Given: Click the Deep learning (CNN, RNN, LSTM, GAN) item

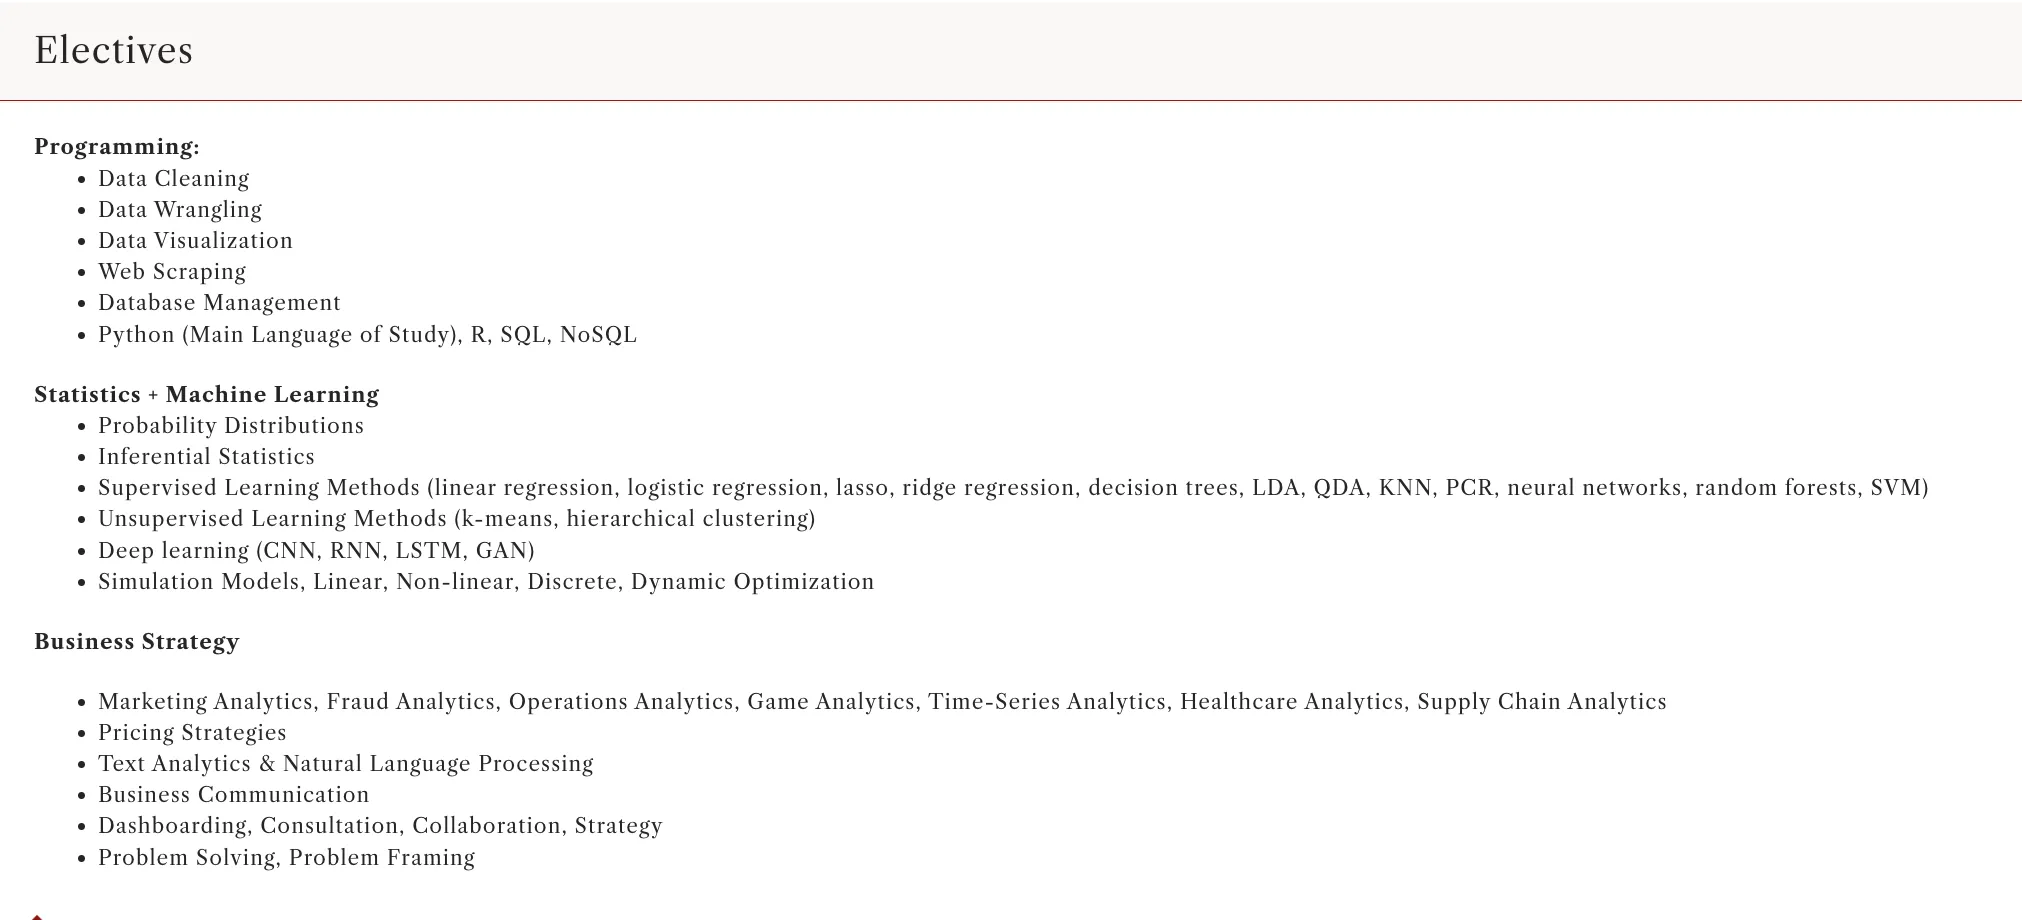Looking at the screenshot, I should pyautogui.click(x=316, y=551).
